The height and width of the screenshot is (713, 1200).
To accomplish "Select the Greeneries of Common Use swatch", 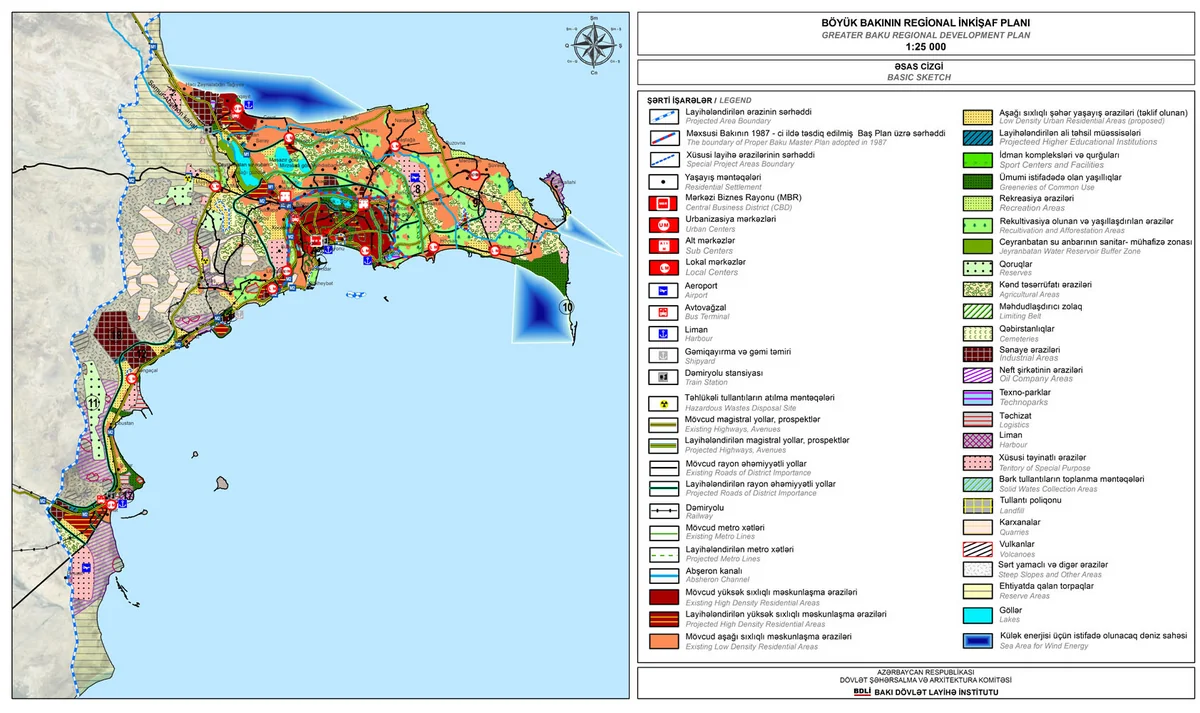I will coord(977,180).
